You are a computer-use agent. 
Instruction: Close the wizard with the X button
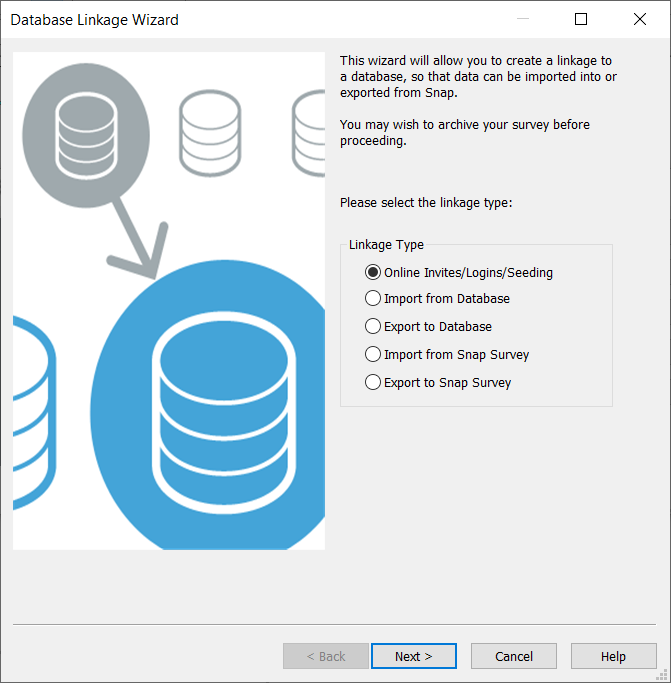[x=640, y=19]
